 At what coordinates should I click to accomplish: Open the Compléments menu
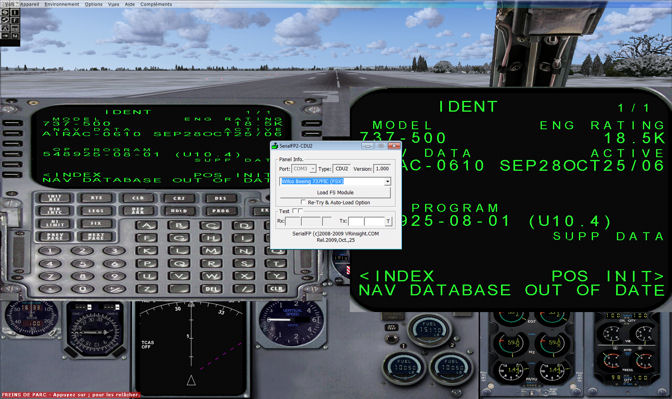tap(156, 4)
